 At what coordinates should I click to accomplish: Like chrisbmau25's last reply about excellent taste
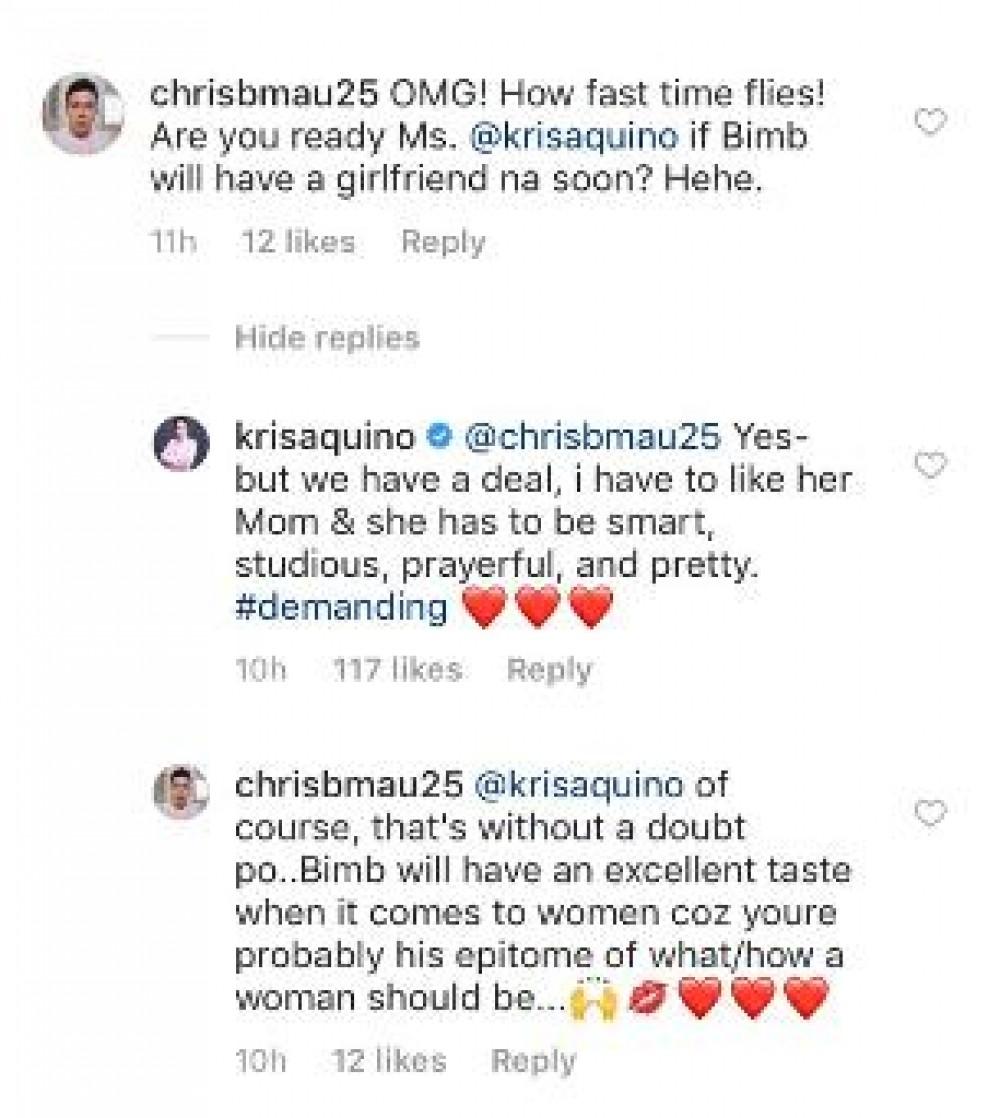(931, 814)
